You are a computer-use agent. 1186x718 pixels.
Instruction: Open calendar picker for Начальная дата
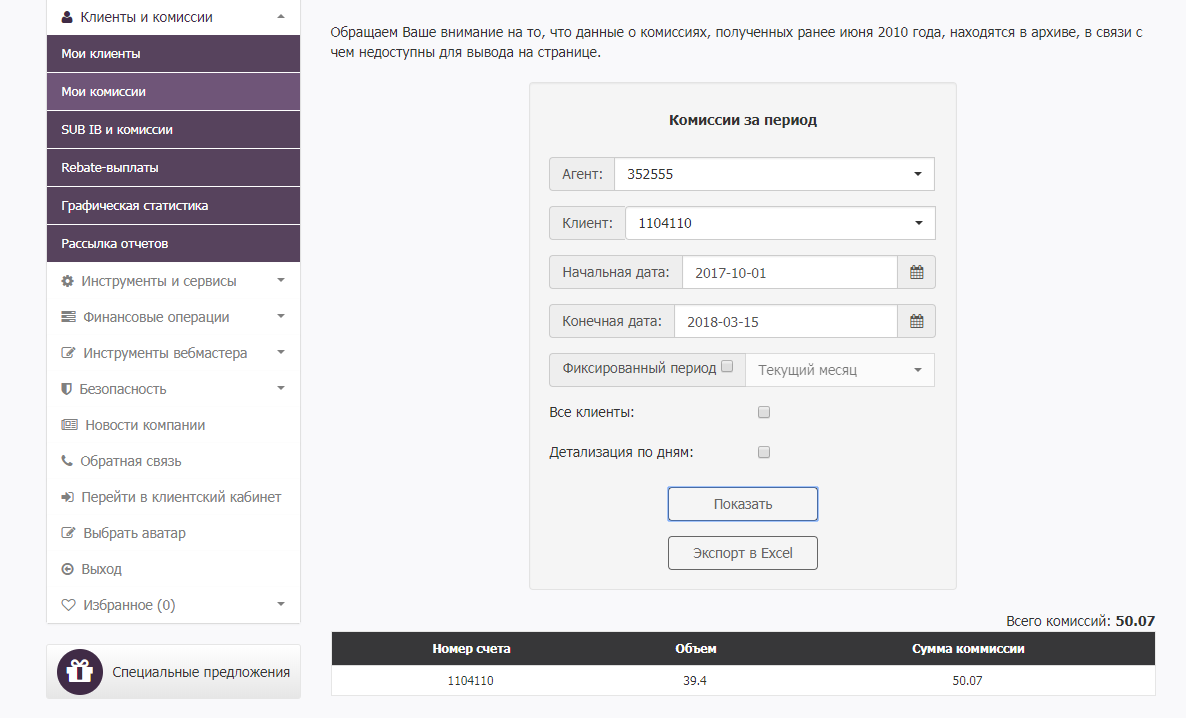point(916,272)
